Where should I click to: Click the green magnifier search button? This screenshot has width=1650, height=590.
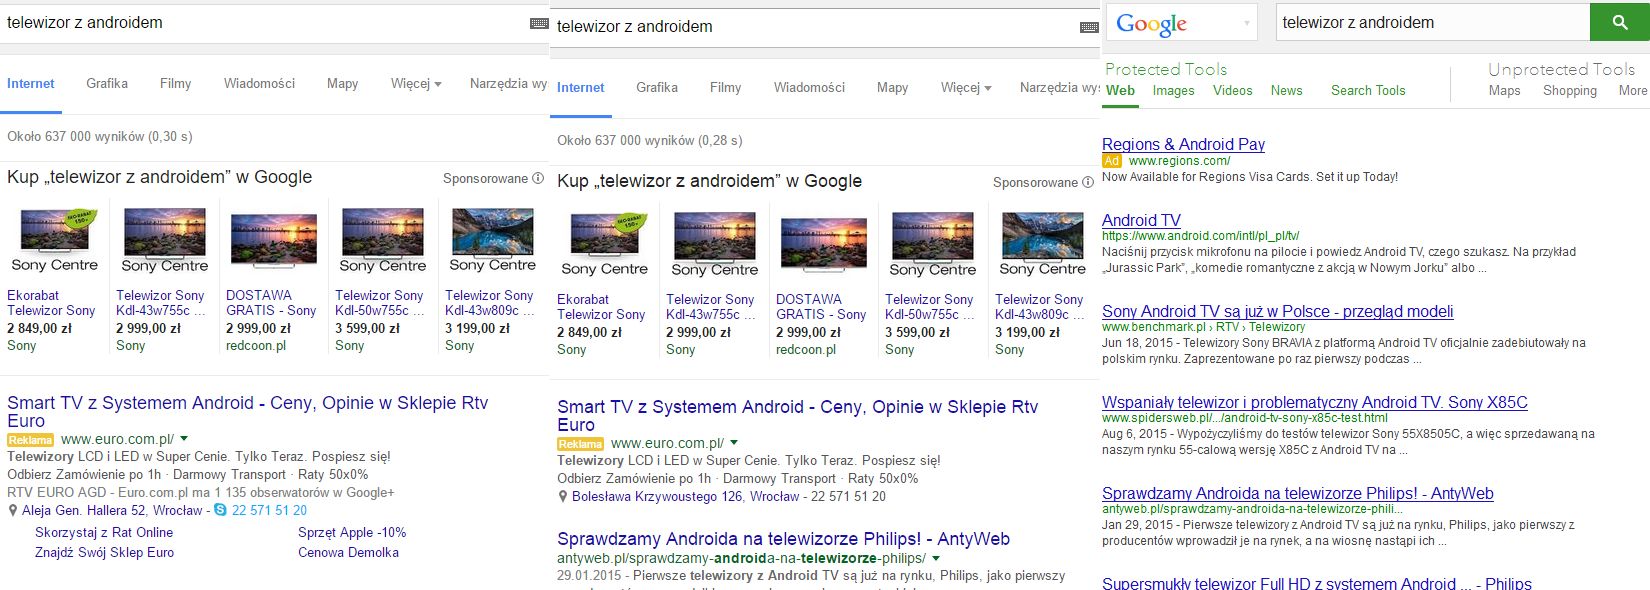1620,22
